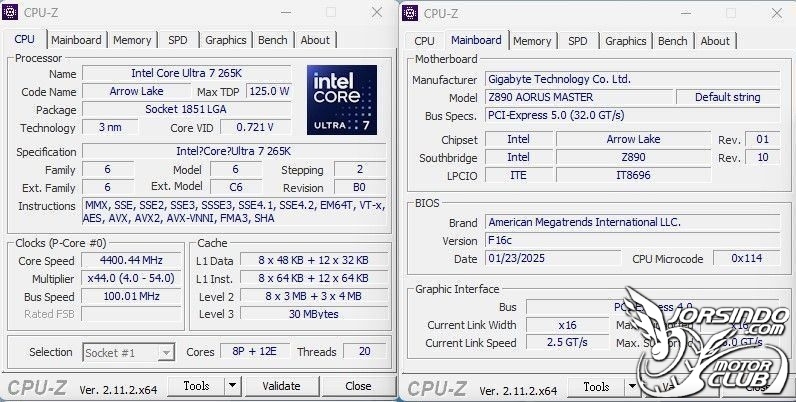Click the BIOS Brand value American Megatrends
This screenshot has height=402, width=796.
click(x=633, y=222)
